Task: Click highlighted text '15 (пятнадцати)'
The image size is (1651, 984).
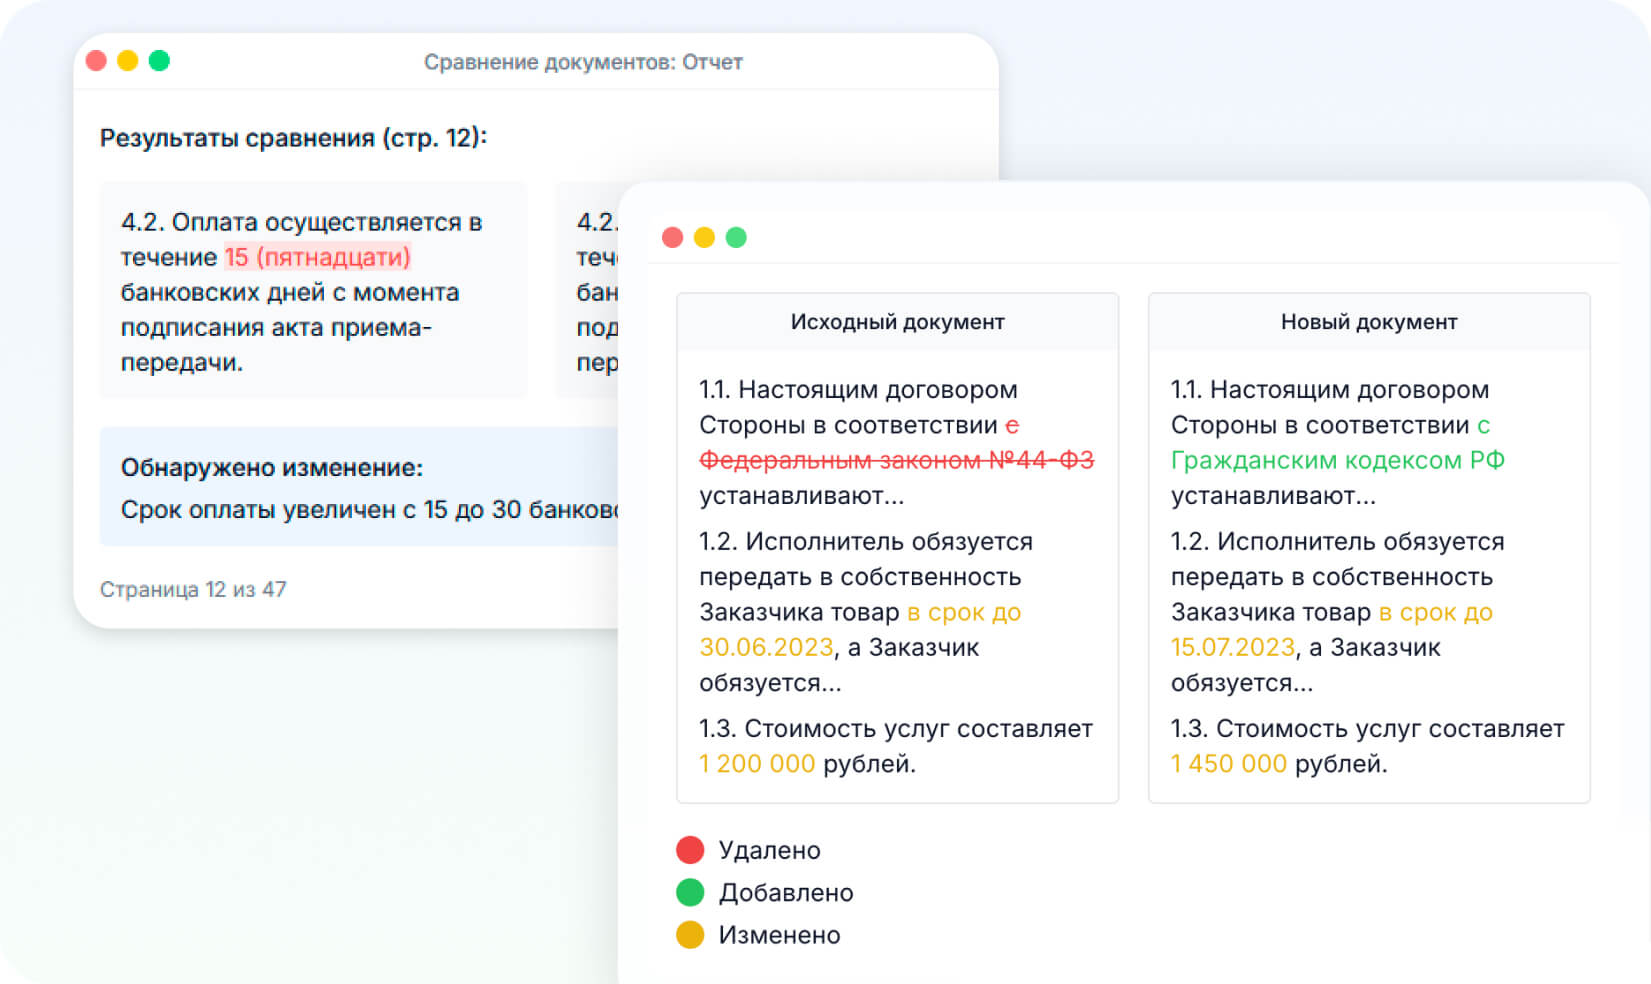Action: [317, 257]
